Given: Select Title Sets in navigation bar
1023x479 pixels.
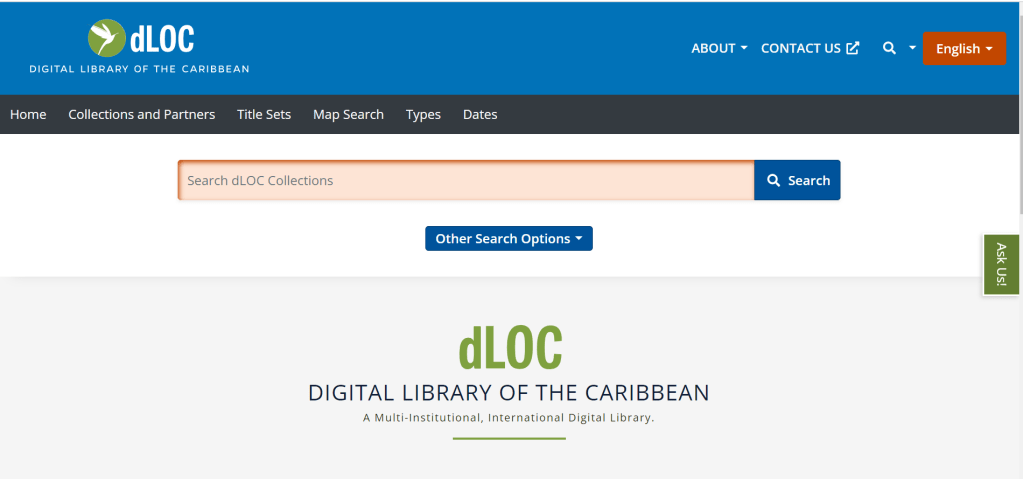Looking at the screenshot, I should tap(264, 115).
